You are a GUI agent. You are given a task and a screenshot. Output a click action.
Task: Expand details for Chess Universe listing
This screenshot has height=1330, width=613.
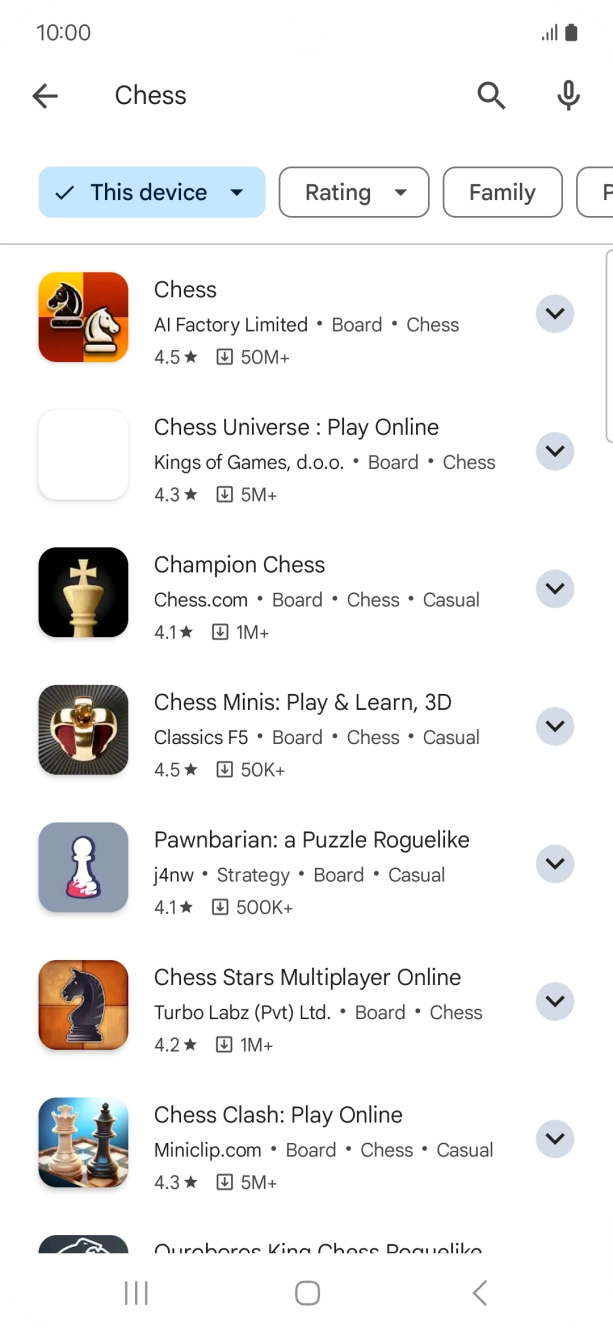tap(555, 451)
